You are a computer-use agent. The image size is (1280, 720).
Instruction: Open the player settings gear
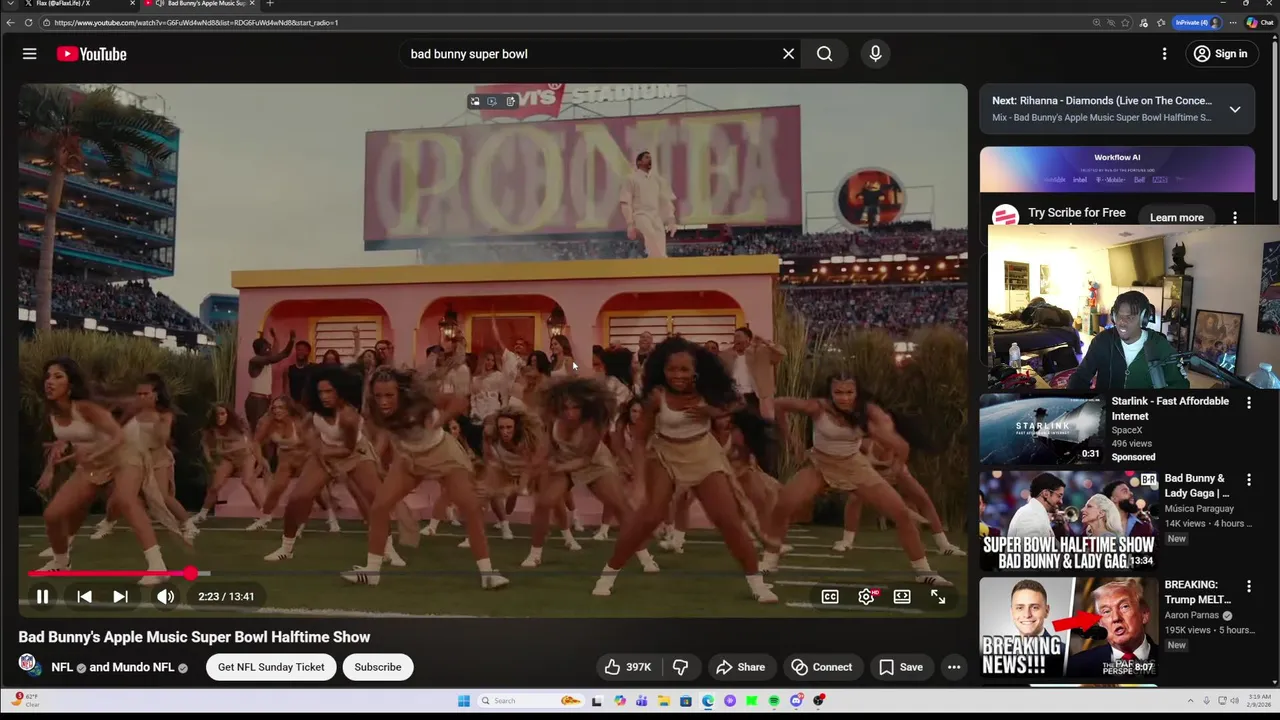pos(866,597)
